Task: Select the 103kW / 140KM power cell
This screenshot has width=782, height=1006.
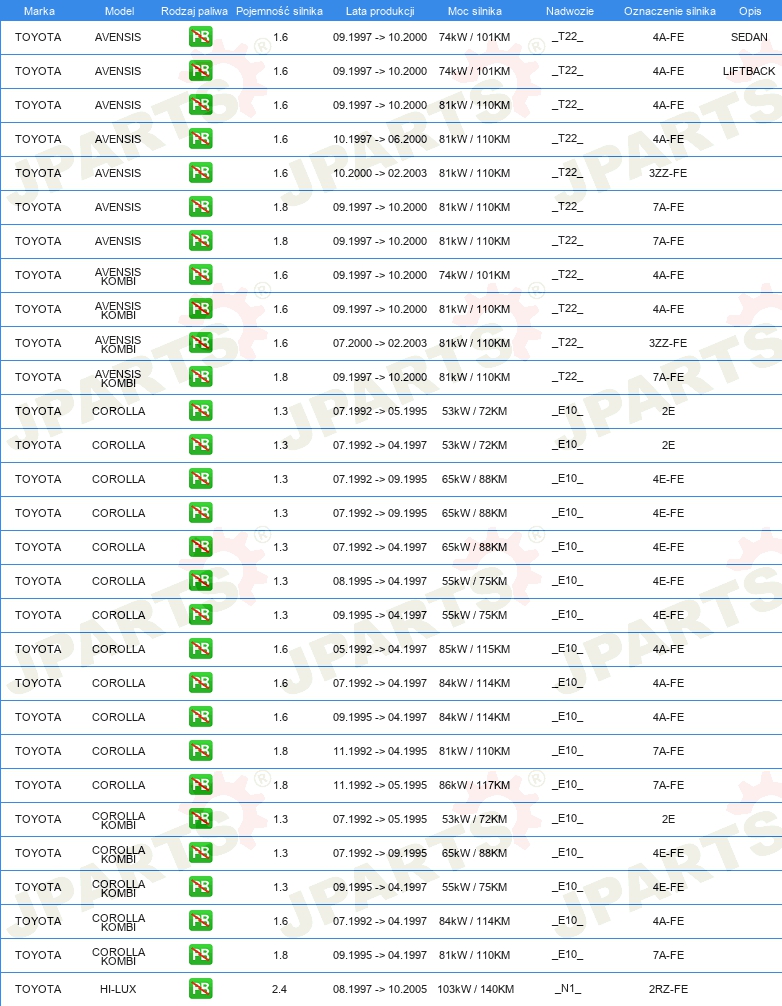Action: point(475,989)
